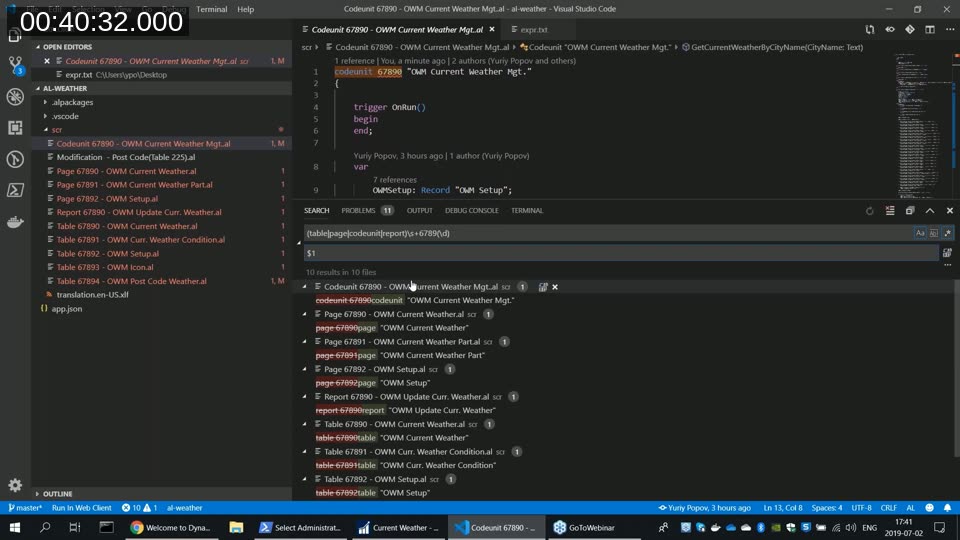Toggle file blame eye icon in editor toolbar
Image resolution: width=960 pixels, height=540 pixels.
click(890, 29)
